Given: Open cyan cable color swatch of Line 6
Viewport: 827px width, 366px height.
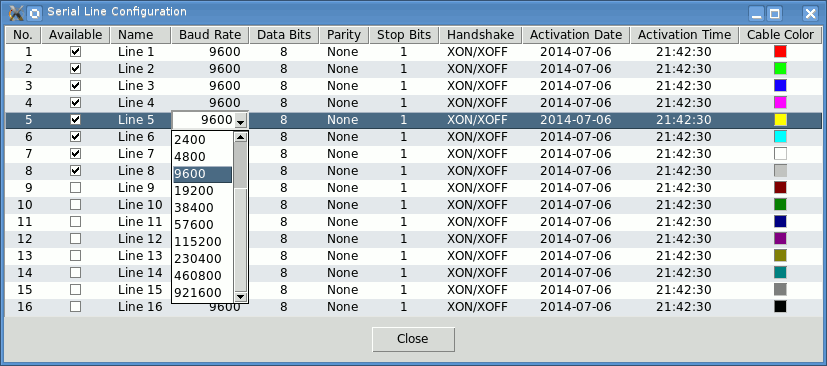Looking at the screenshot, I should pos(780,137).
